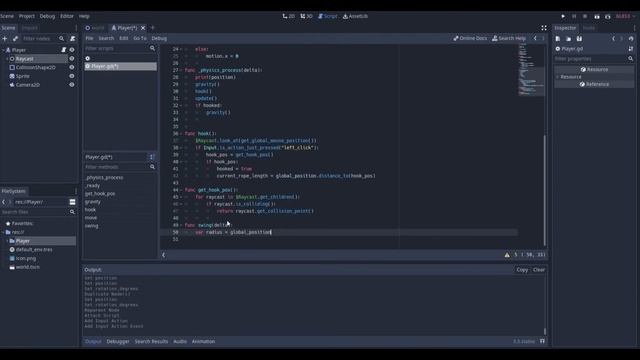Fold the get_hook_pos function at line 44

(181, 190)
